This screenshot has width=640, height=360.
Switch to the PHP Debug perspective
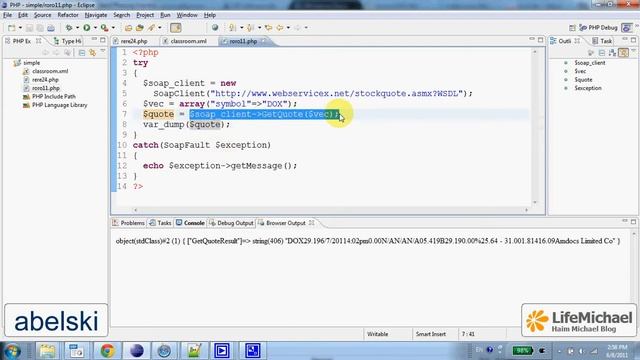[x=598, y=28]
